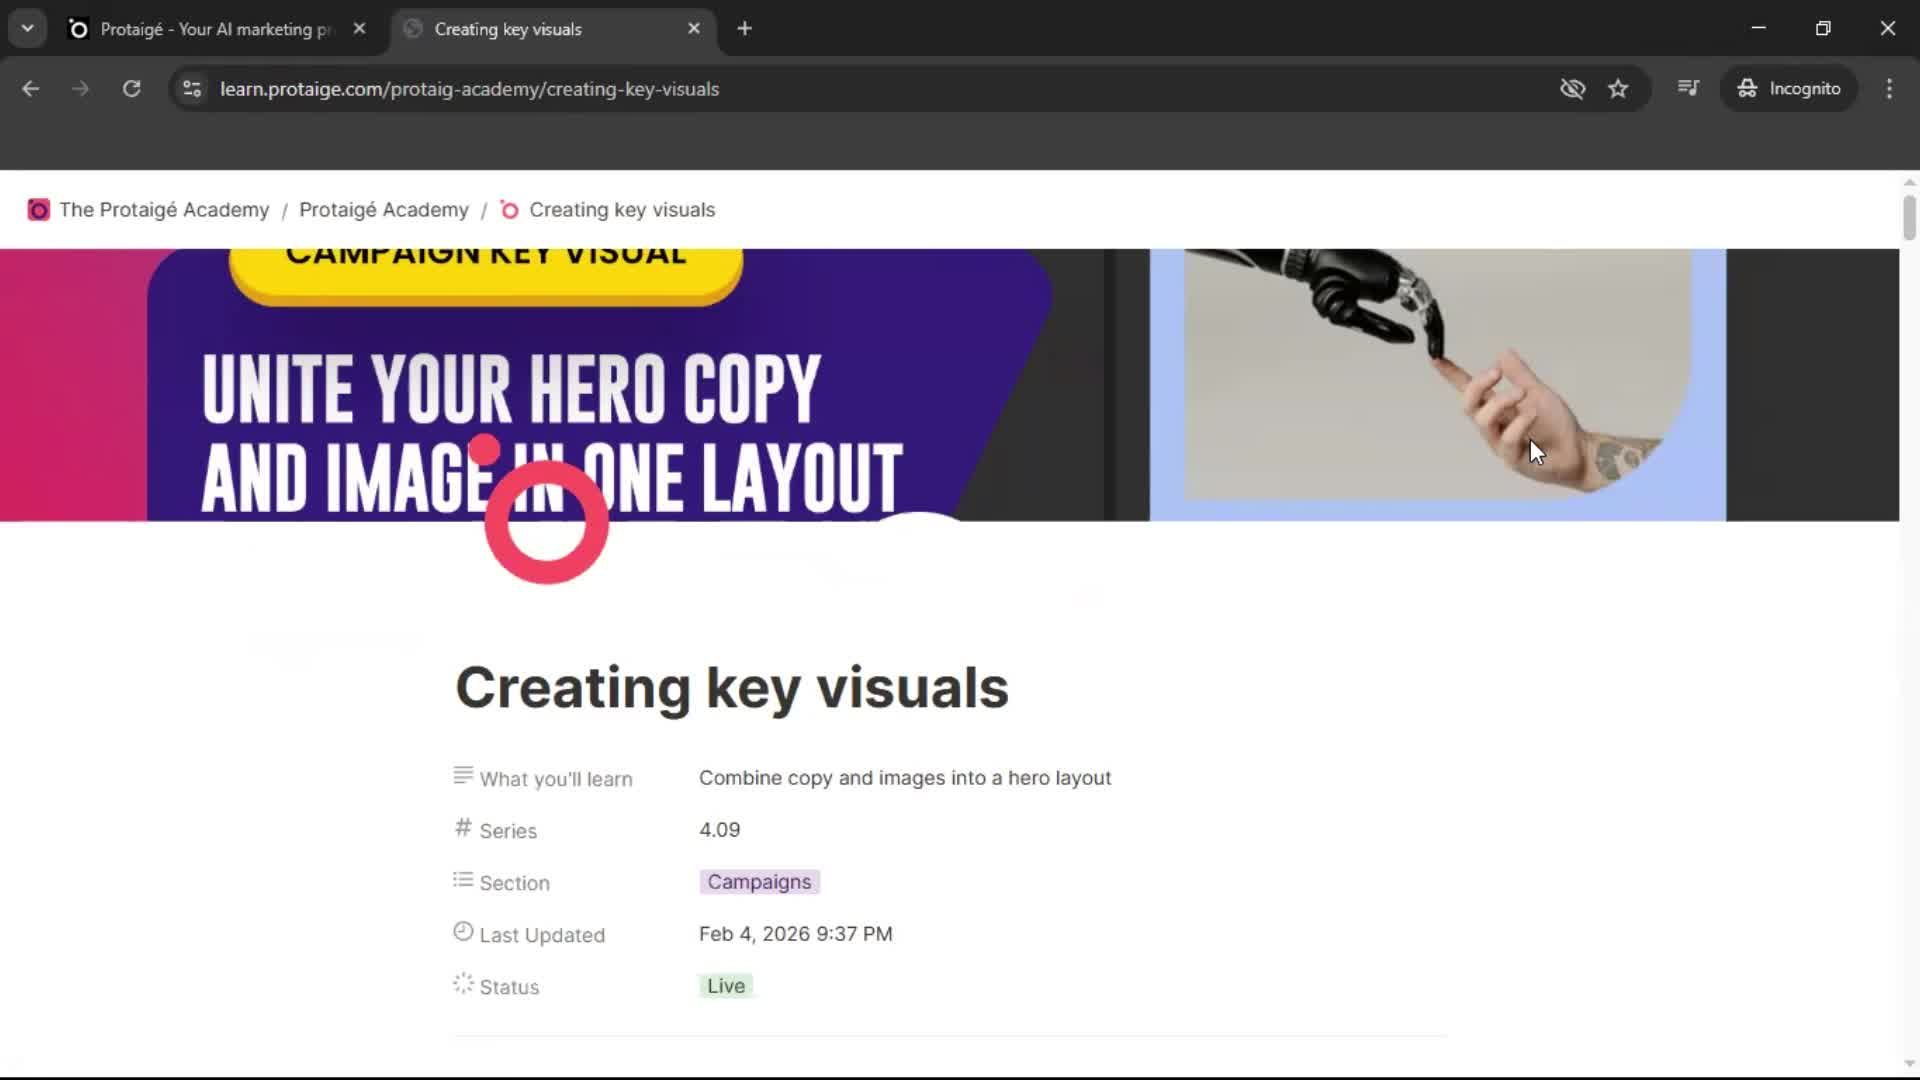Click the Incognito profile indicator
Screen dimensions: 1920x1080
(x=1789, y=89)
